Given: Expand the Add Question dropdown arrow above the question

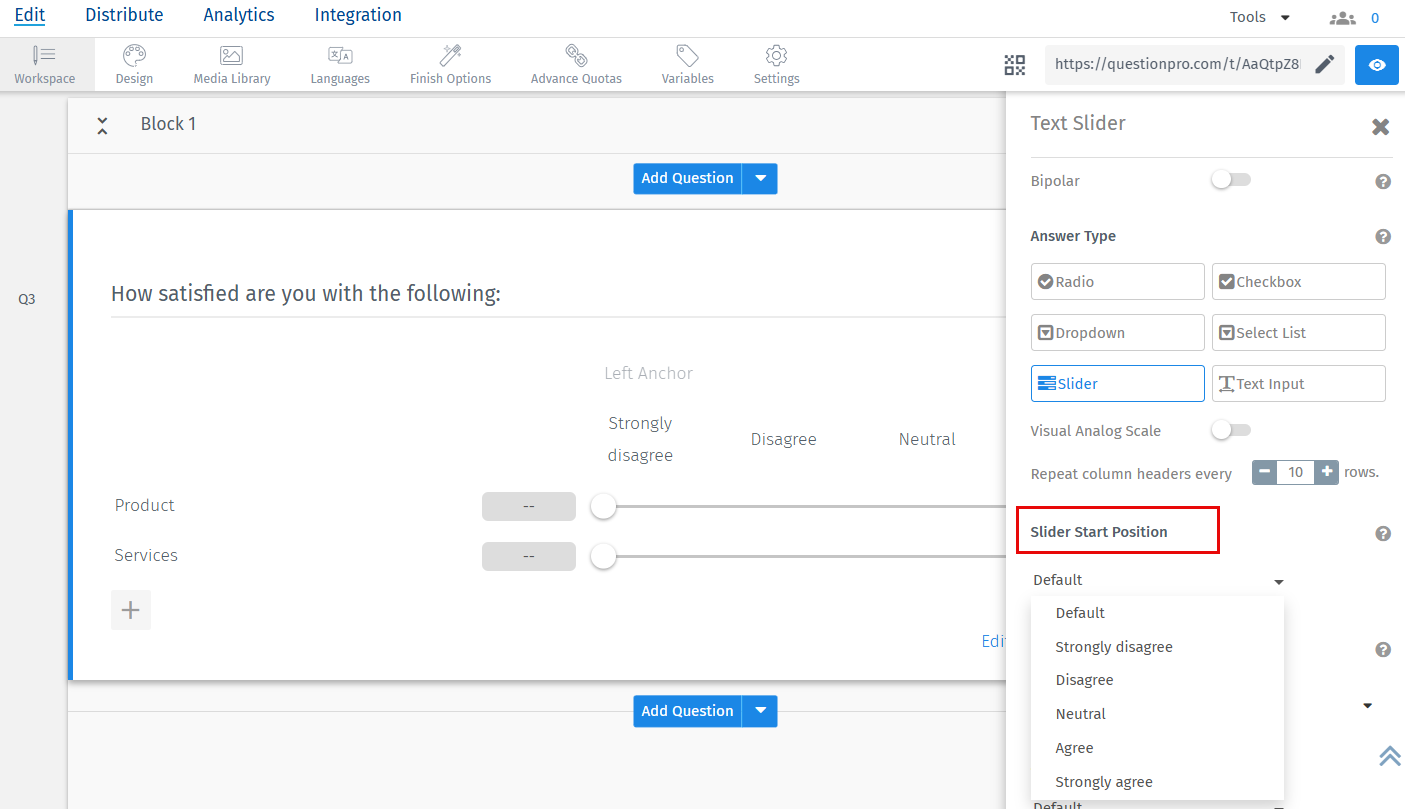Looking at the screenshot, I should coord(760,178).
